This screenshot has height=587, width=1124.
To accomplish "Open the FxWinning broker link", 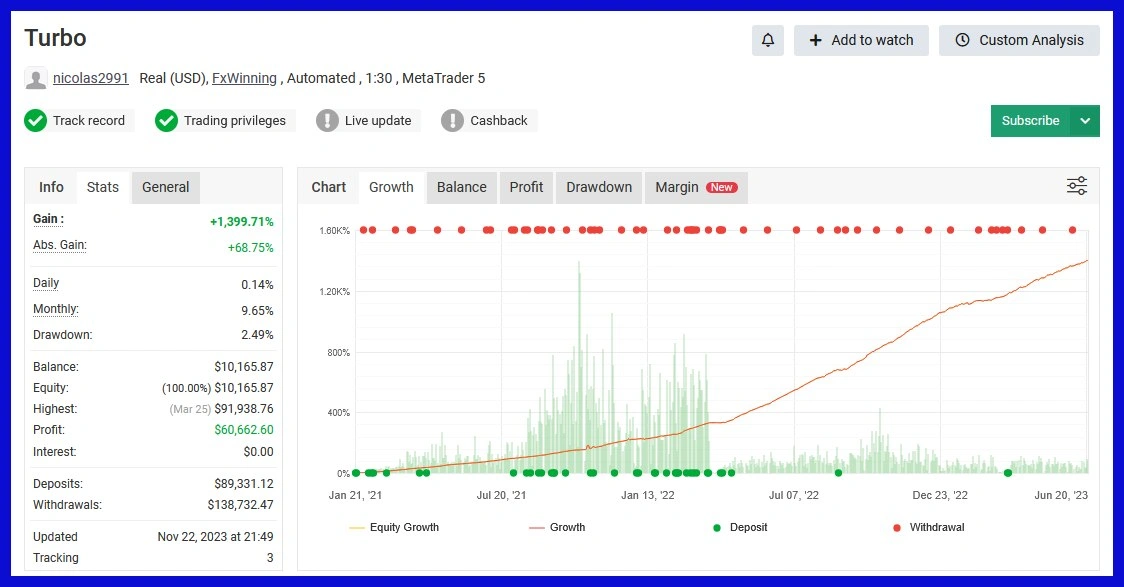I will pyautogui.click(x=244, y=78).
